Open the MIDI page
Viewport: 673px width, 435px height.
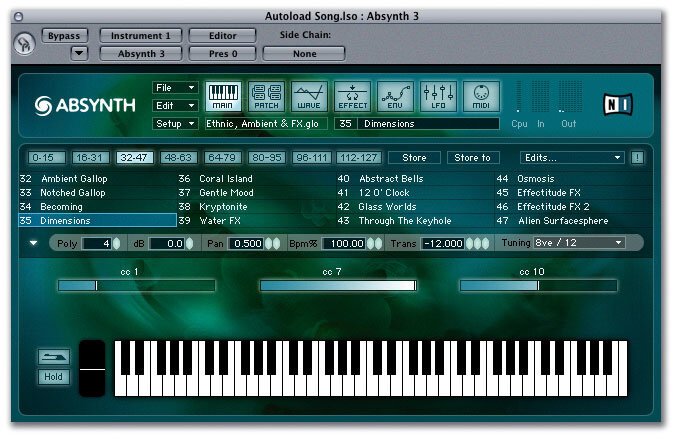click(x=481, y=96)
